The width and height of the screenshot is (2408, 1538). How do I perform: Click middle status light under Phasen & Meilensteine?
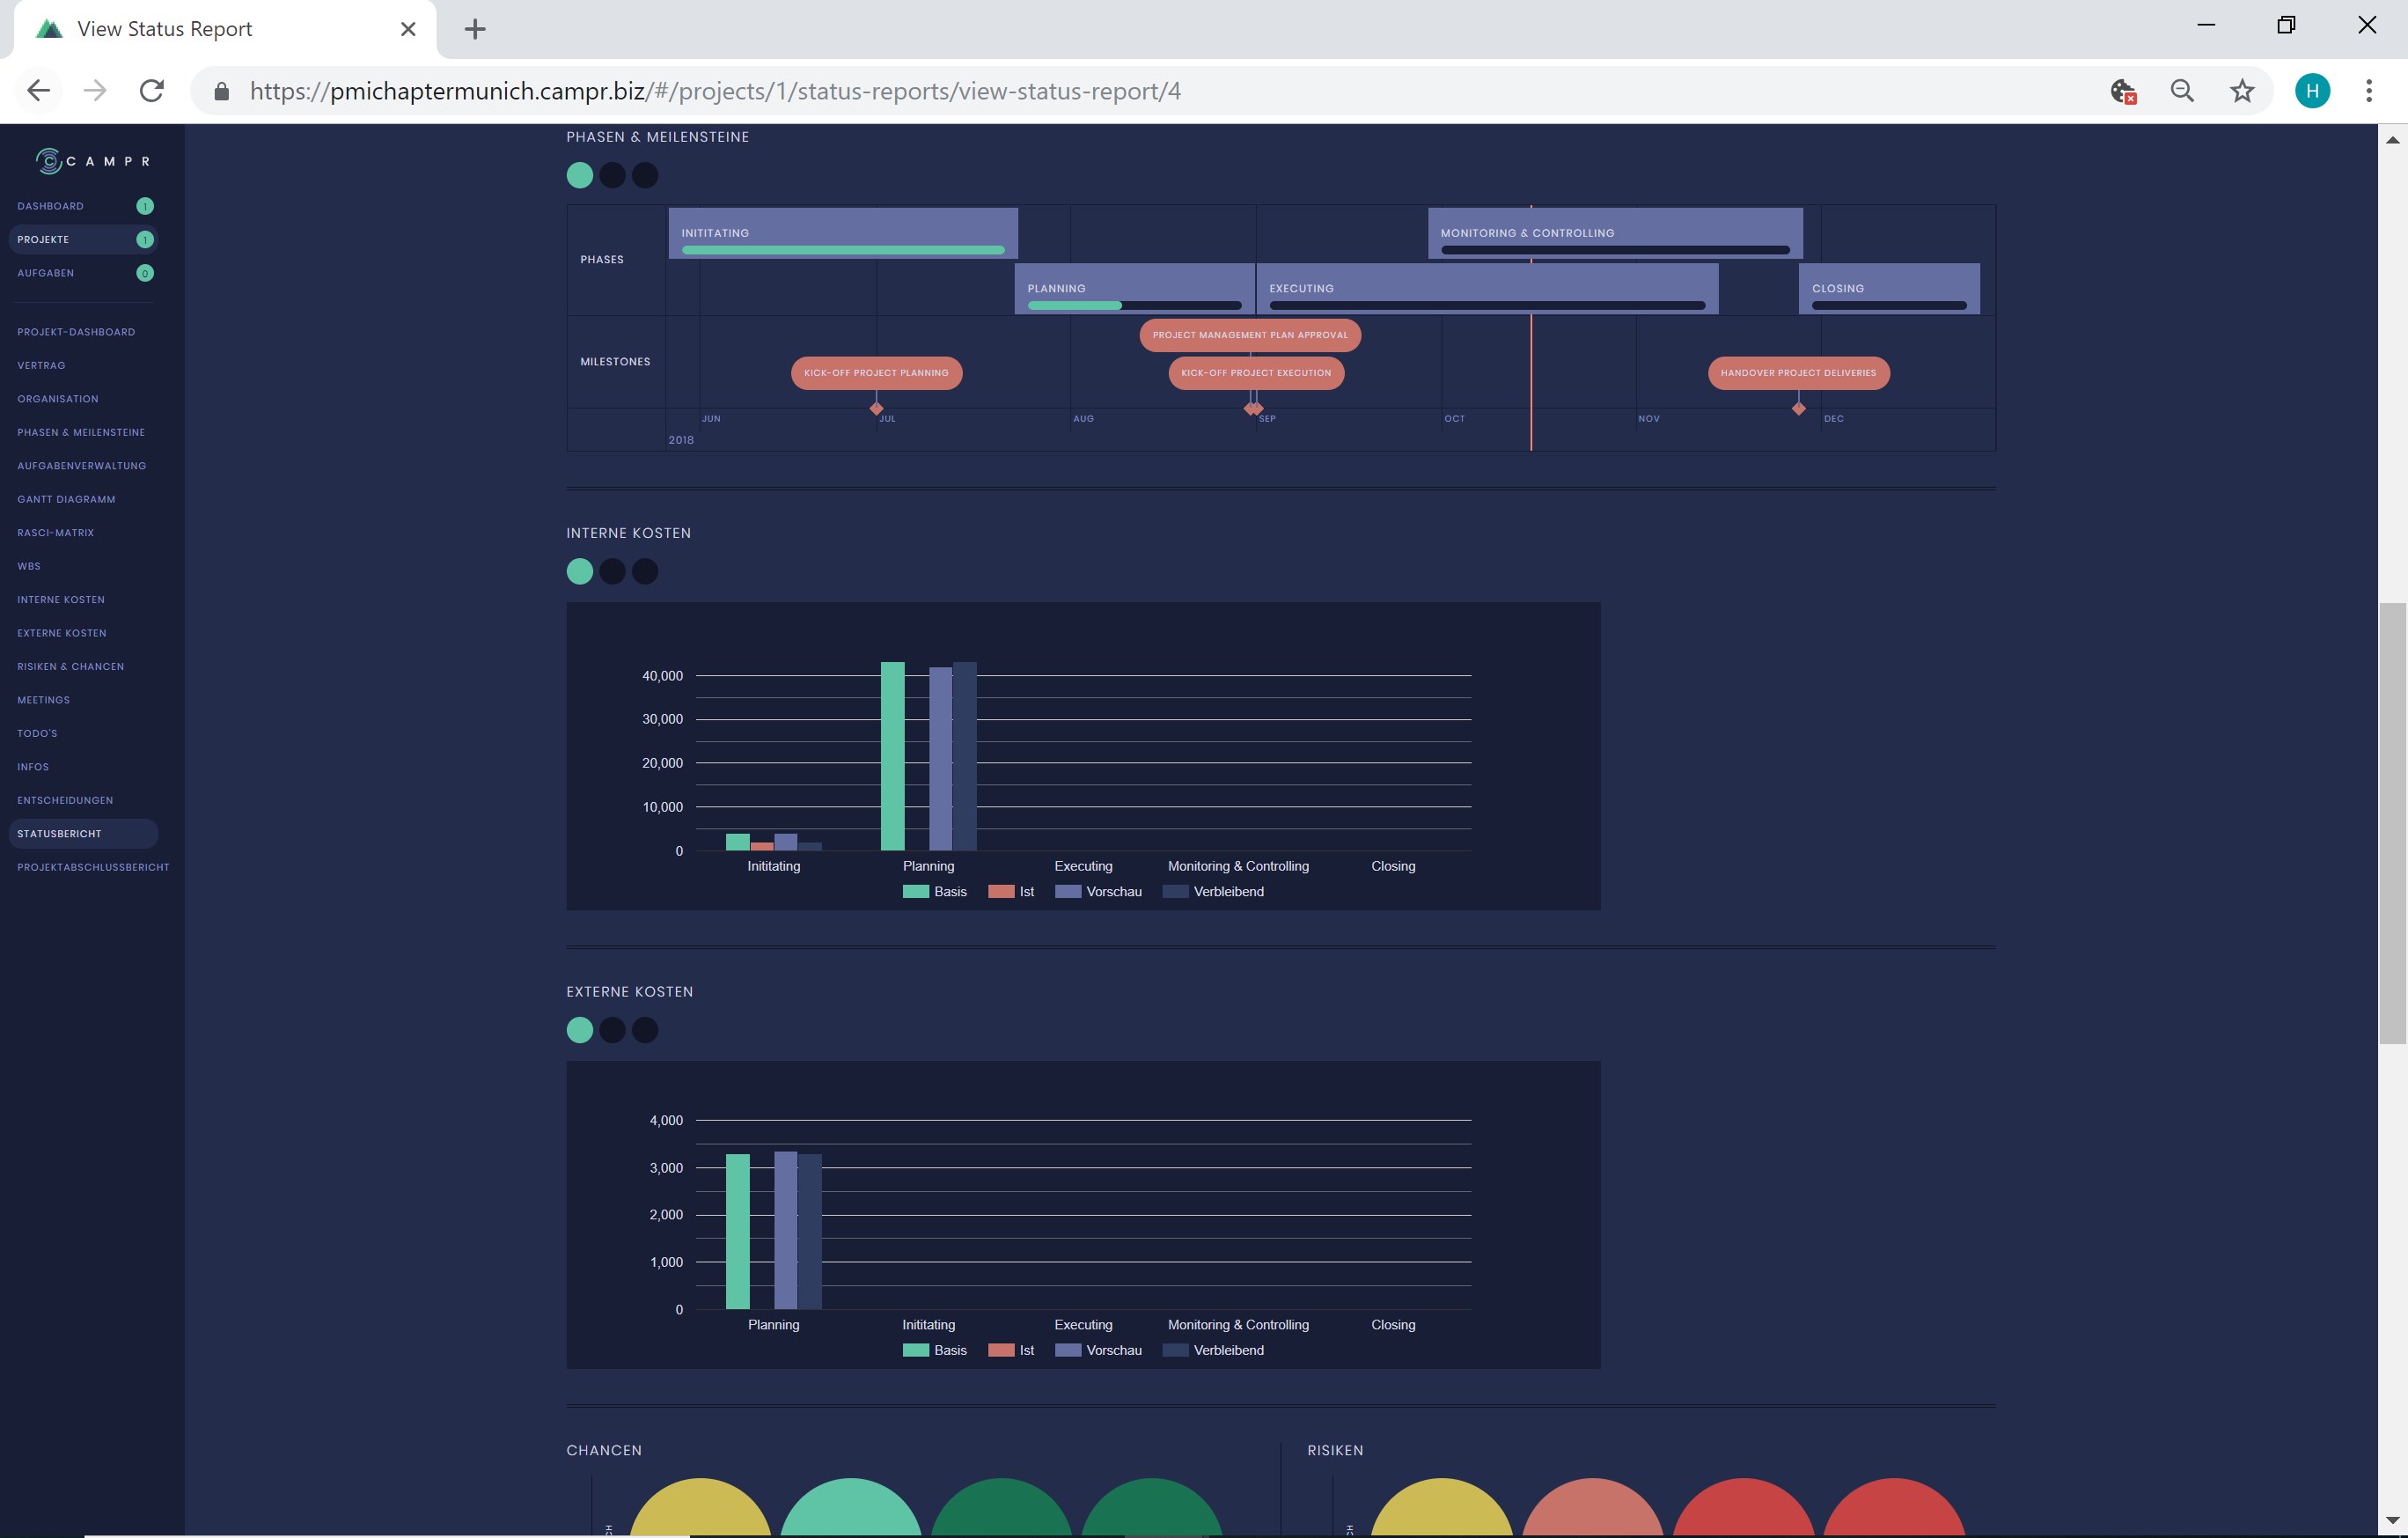click(613, 176)
